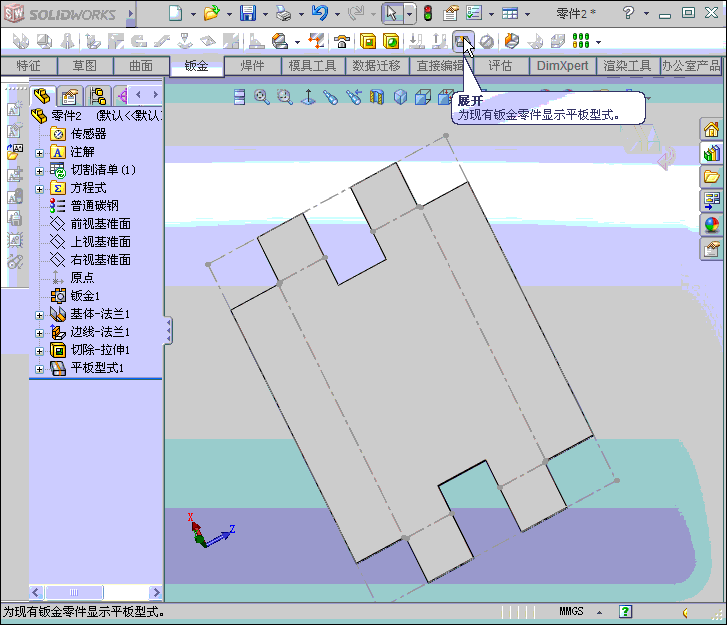Click the Unfold sheet metal icon

(x=416, y=41)
